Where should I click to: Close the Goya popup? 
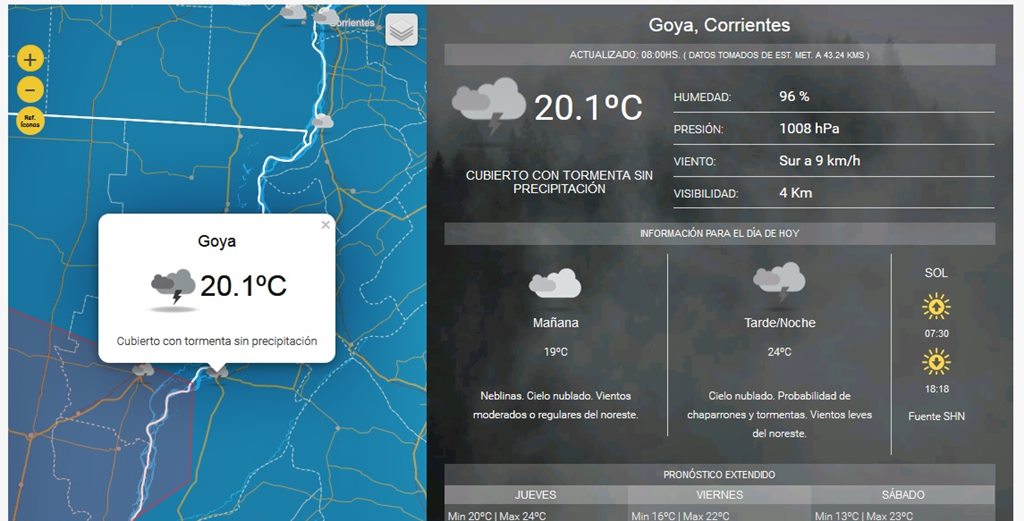pos(325,225)
